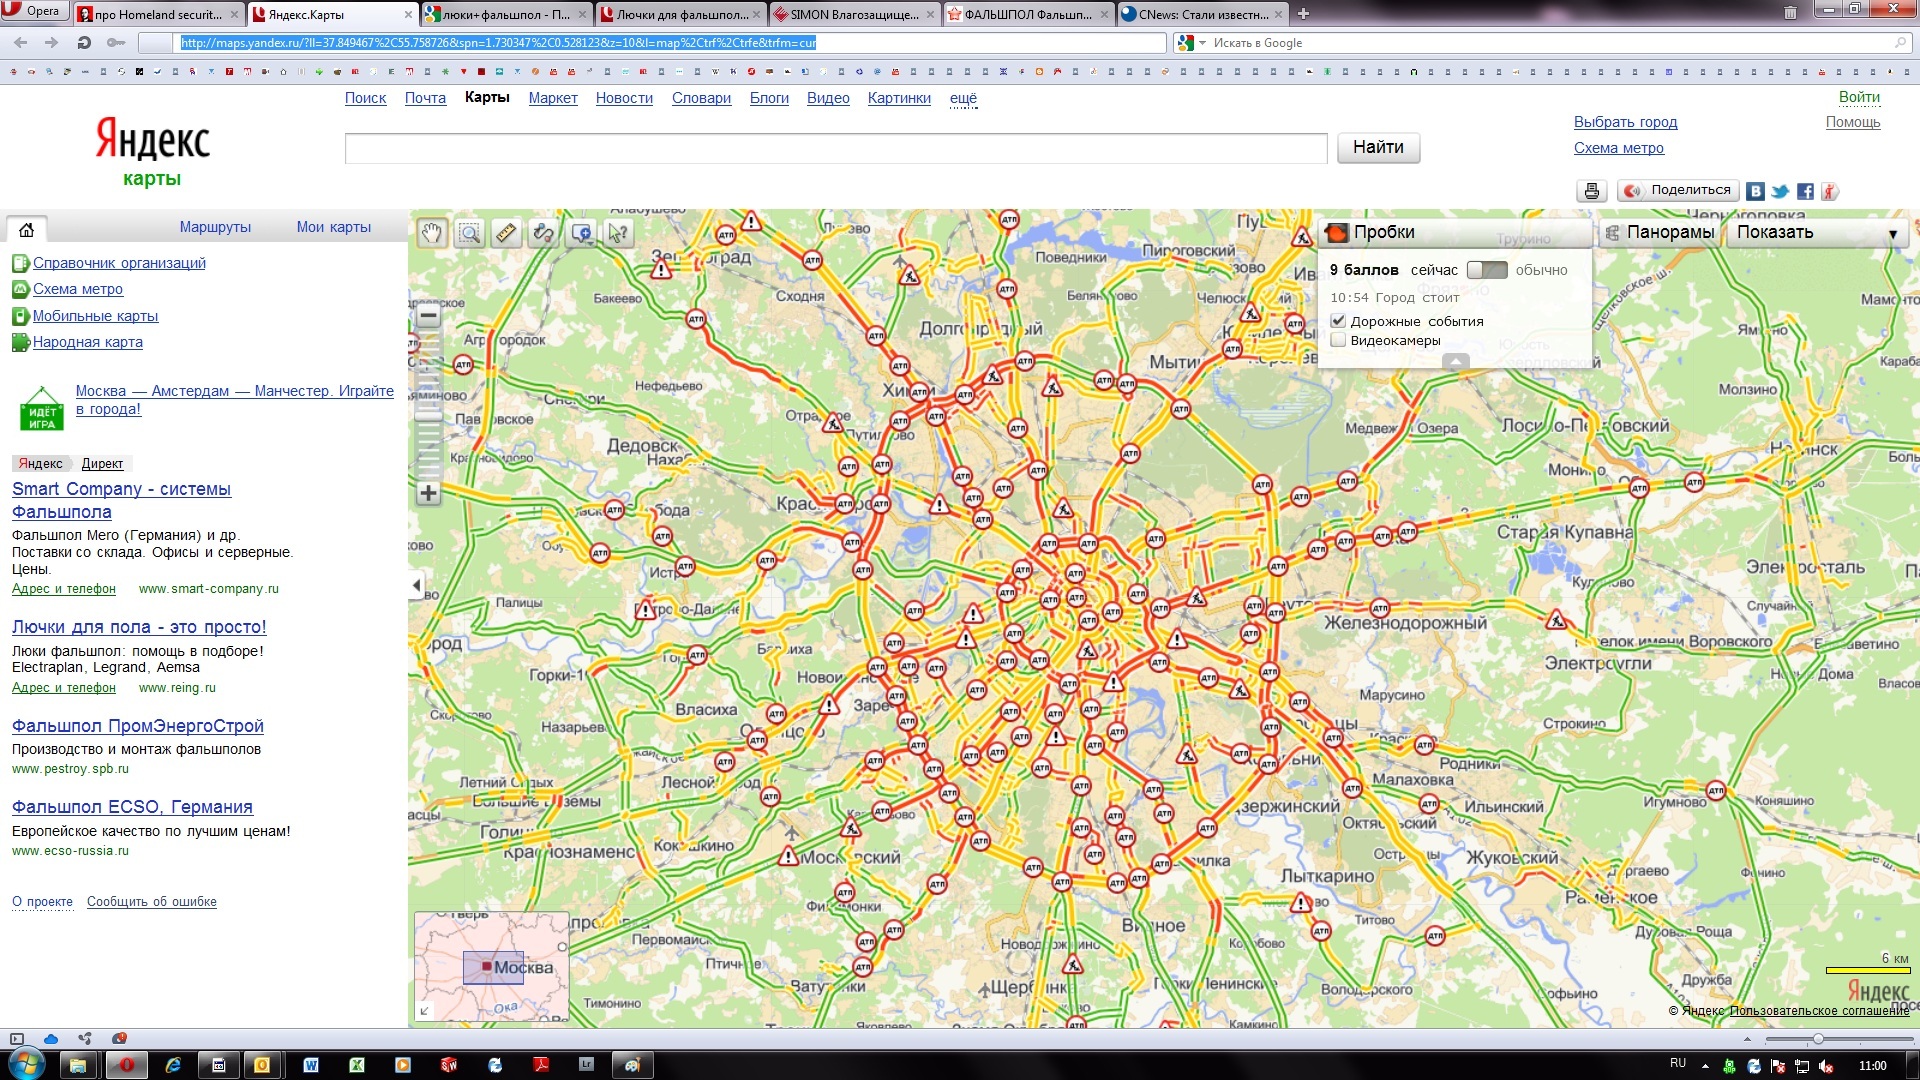This screenshot has width=1920, height=1080.
Task: Open the 'ещё' more services dropdown
Action: coord(963,98)
